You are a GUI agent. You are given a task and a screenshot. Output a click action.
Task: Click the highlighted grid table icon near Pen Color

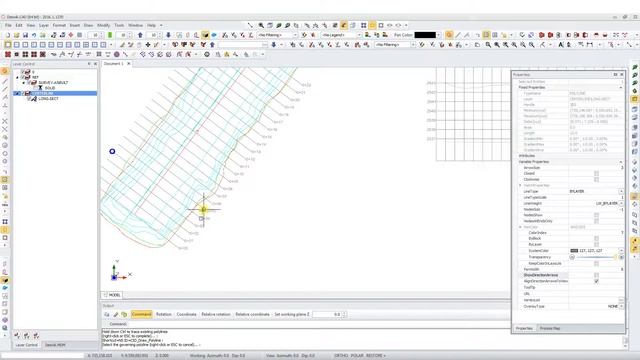[486, 35]
